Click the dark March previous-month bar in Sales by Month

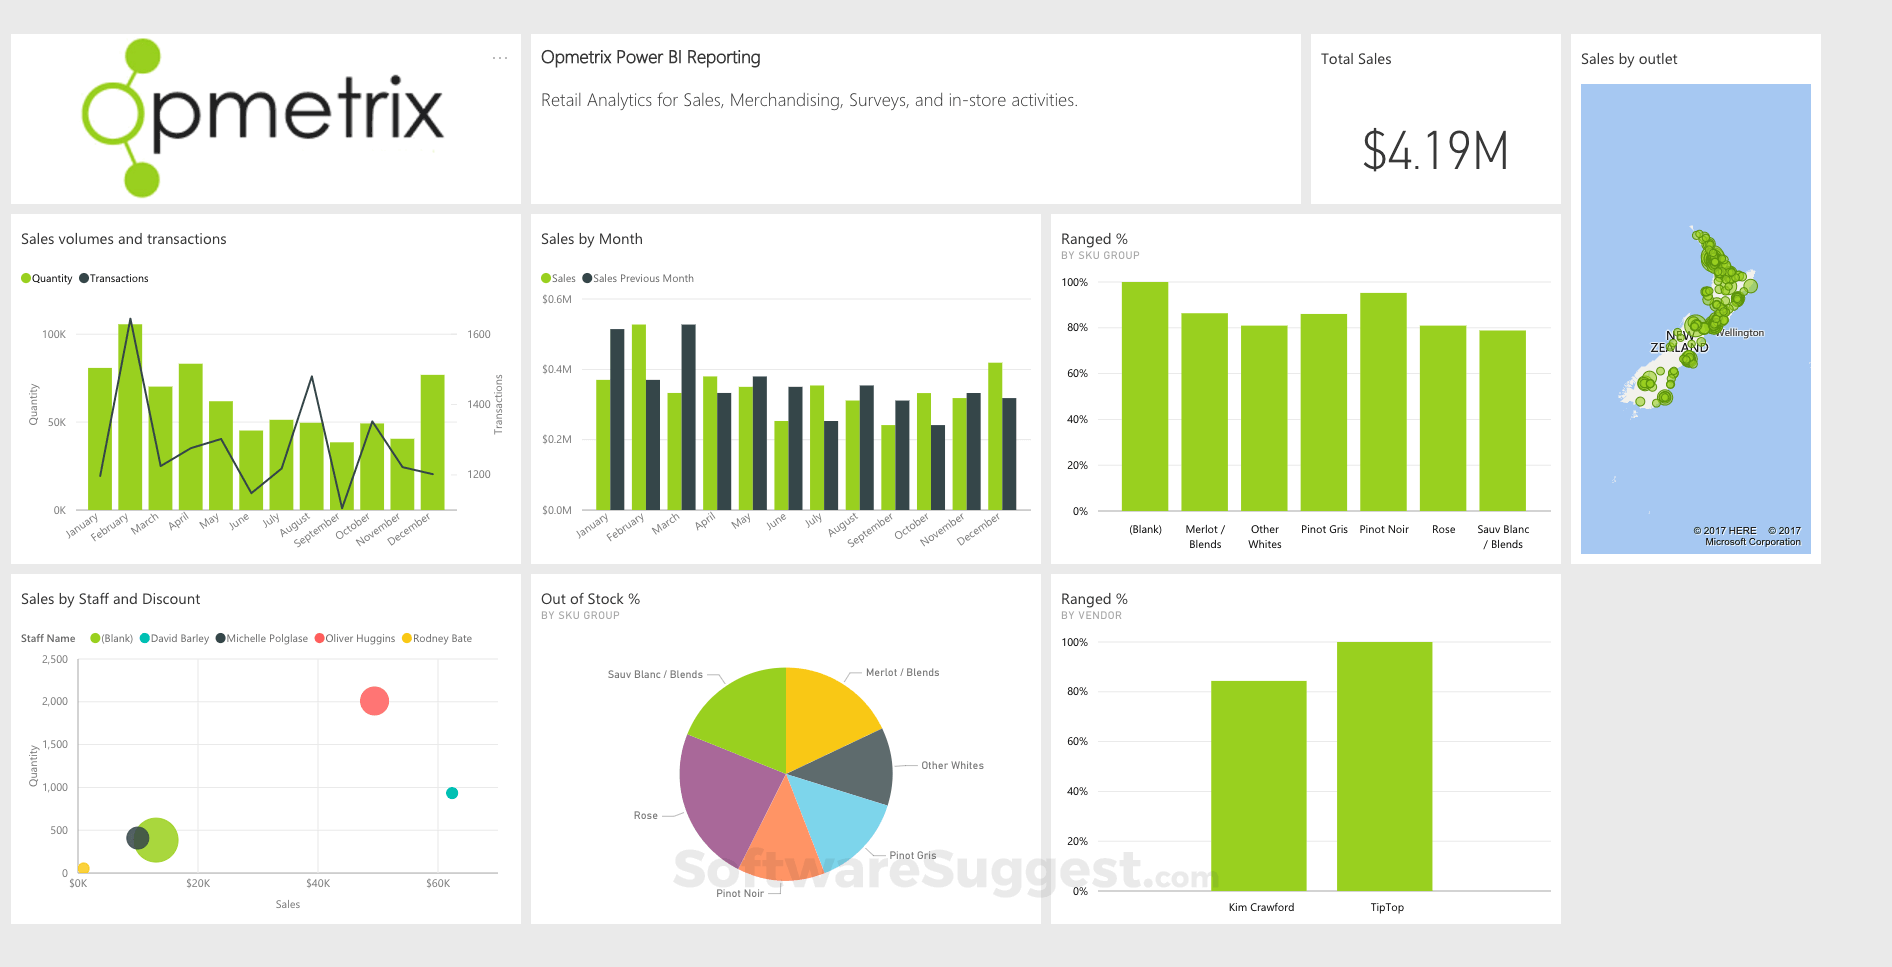coord(689,417)
